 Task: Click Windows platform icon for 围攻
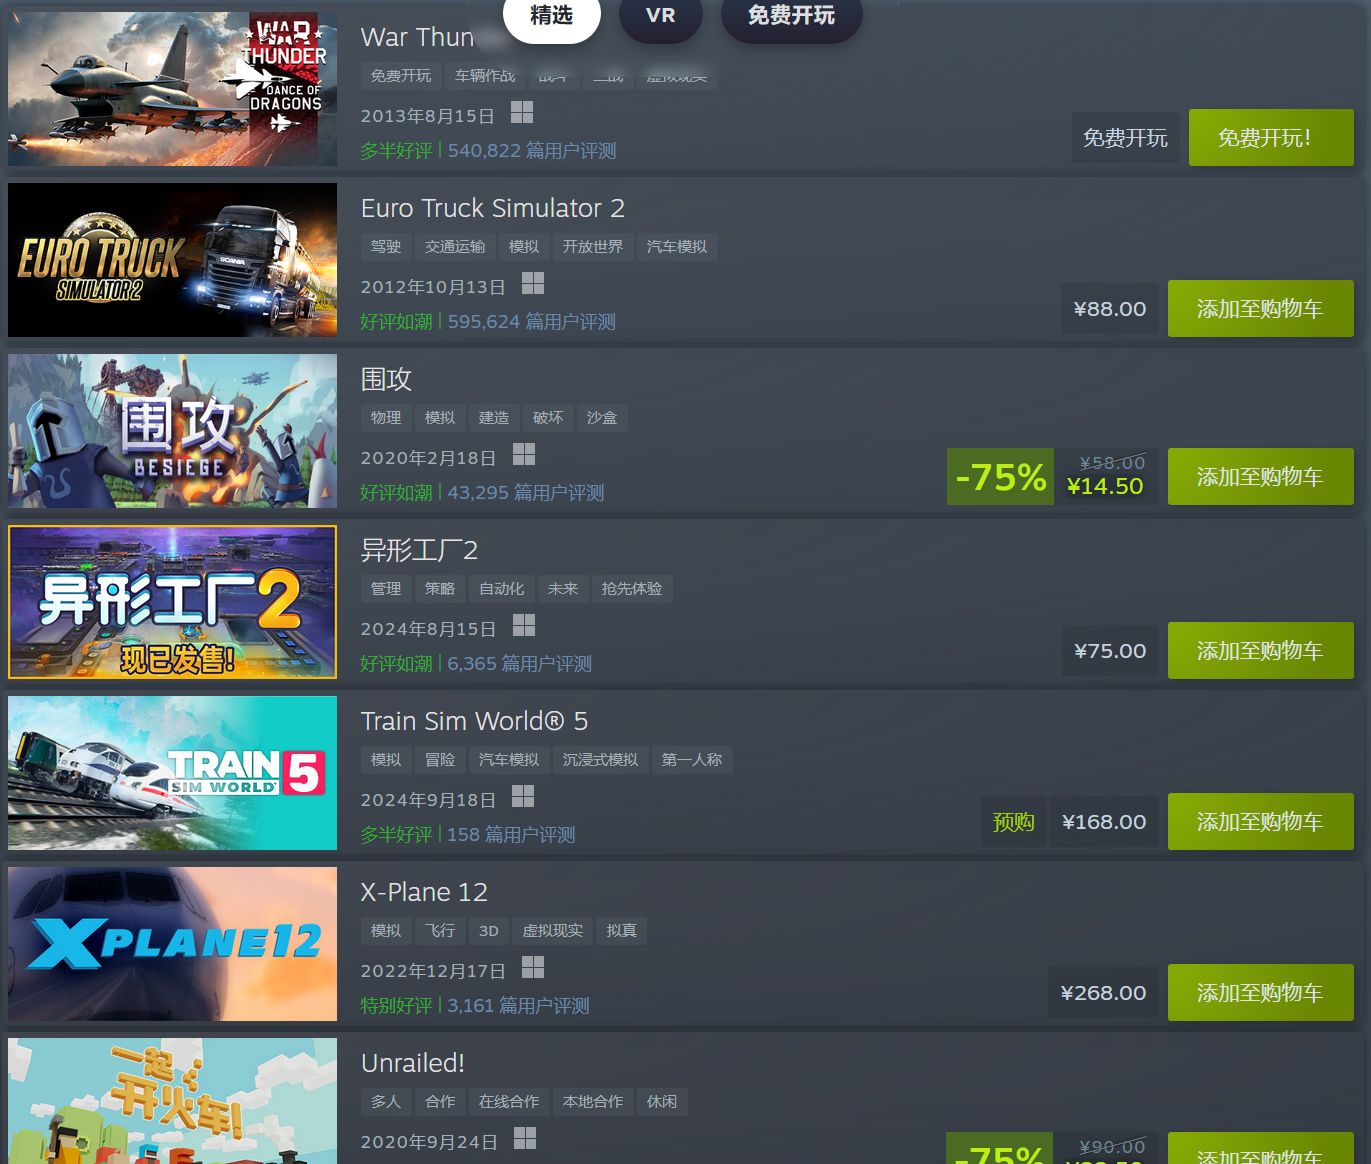[x=524, y=455]
